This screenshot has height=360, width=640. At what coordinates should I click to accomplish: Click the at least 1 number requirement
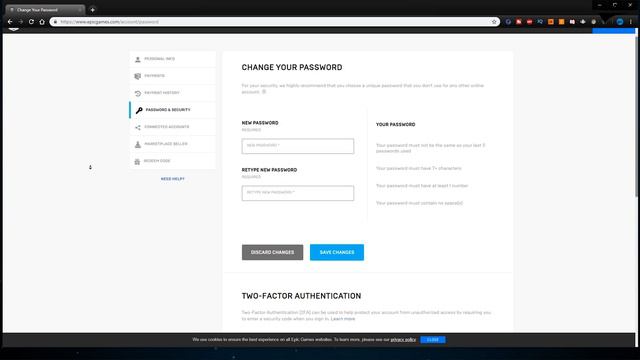pos(422,186)
